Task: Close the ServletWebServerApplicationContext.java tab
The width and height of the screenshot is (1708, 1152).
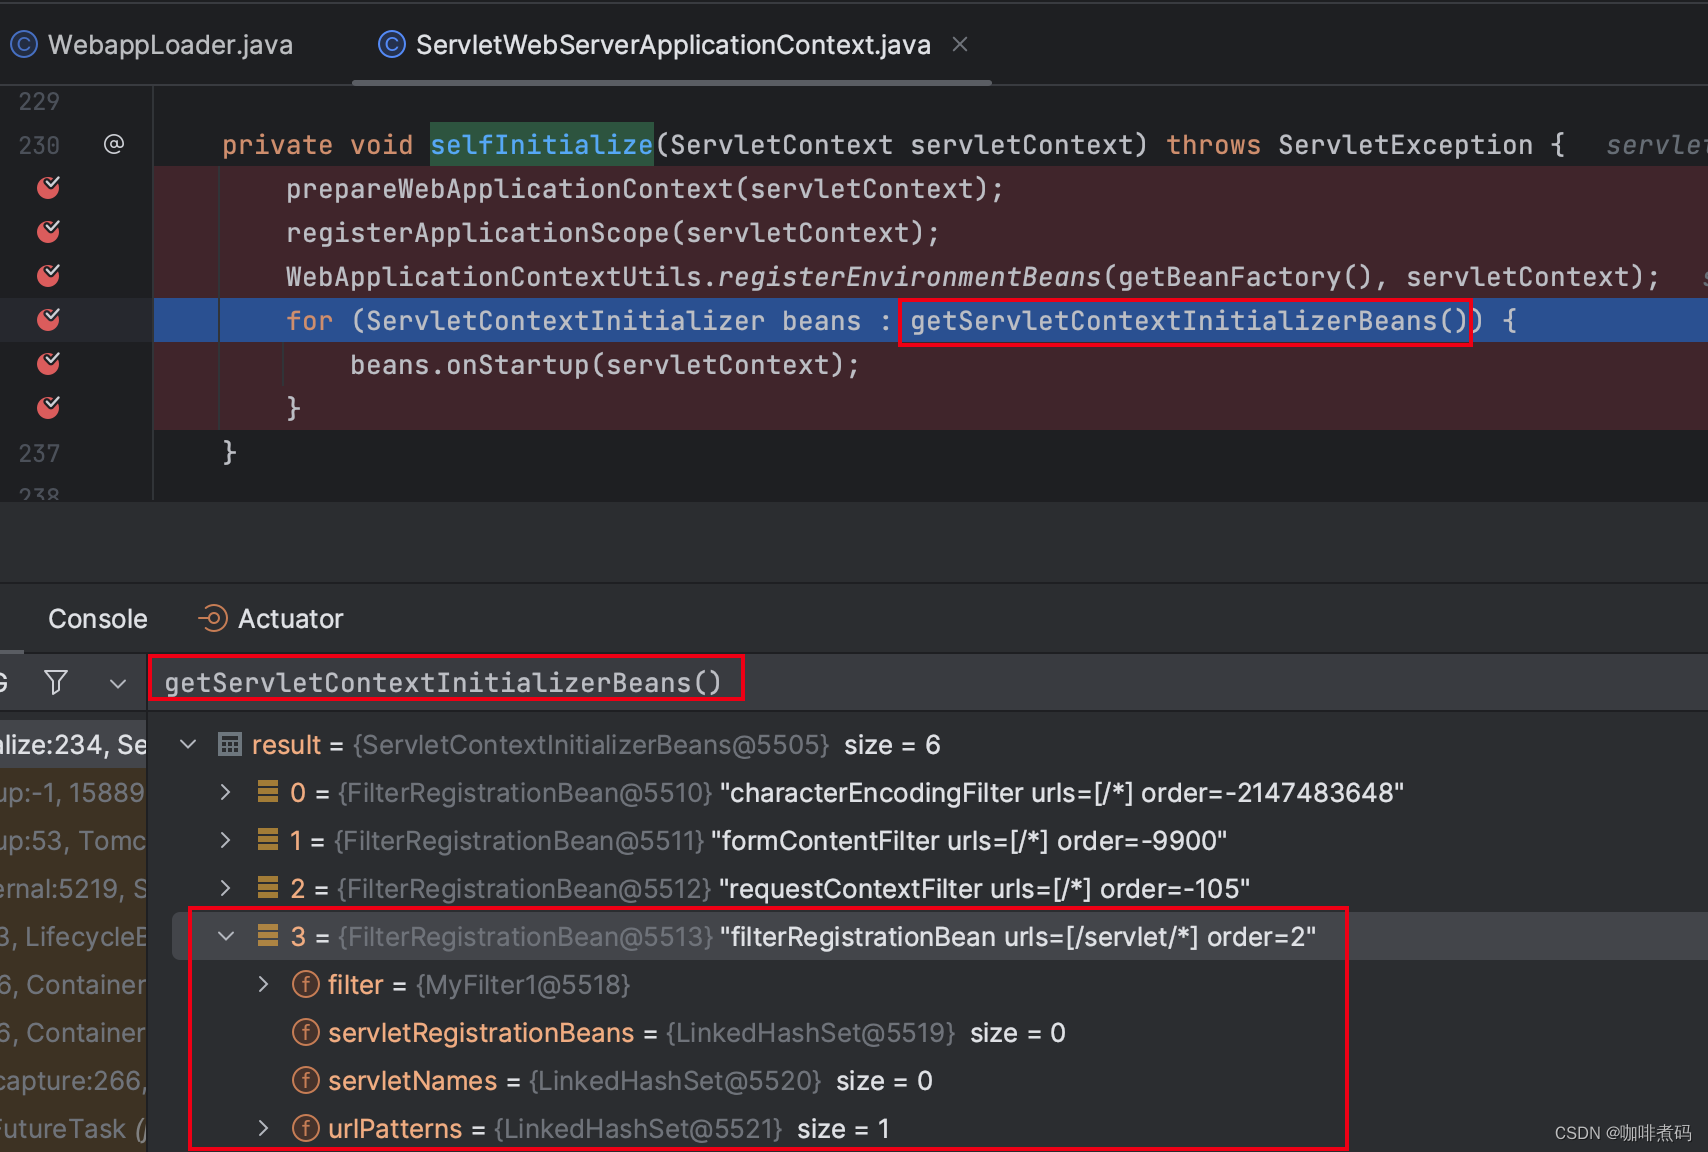Action: pyautogui.click(x=960, y=44)
